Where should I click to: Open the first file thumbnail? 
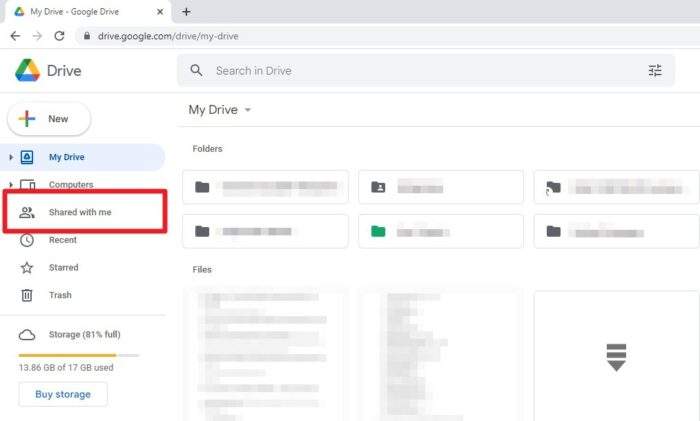click(265, 356)
